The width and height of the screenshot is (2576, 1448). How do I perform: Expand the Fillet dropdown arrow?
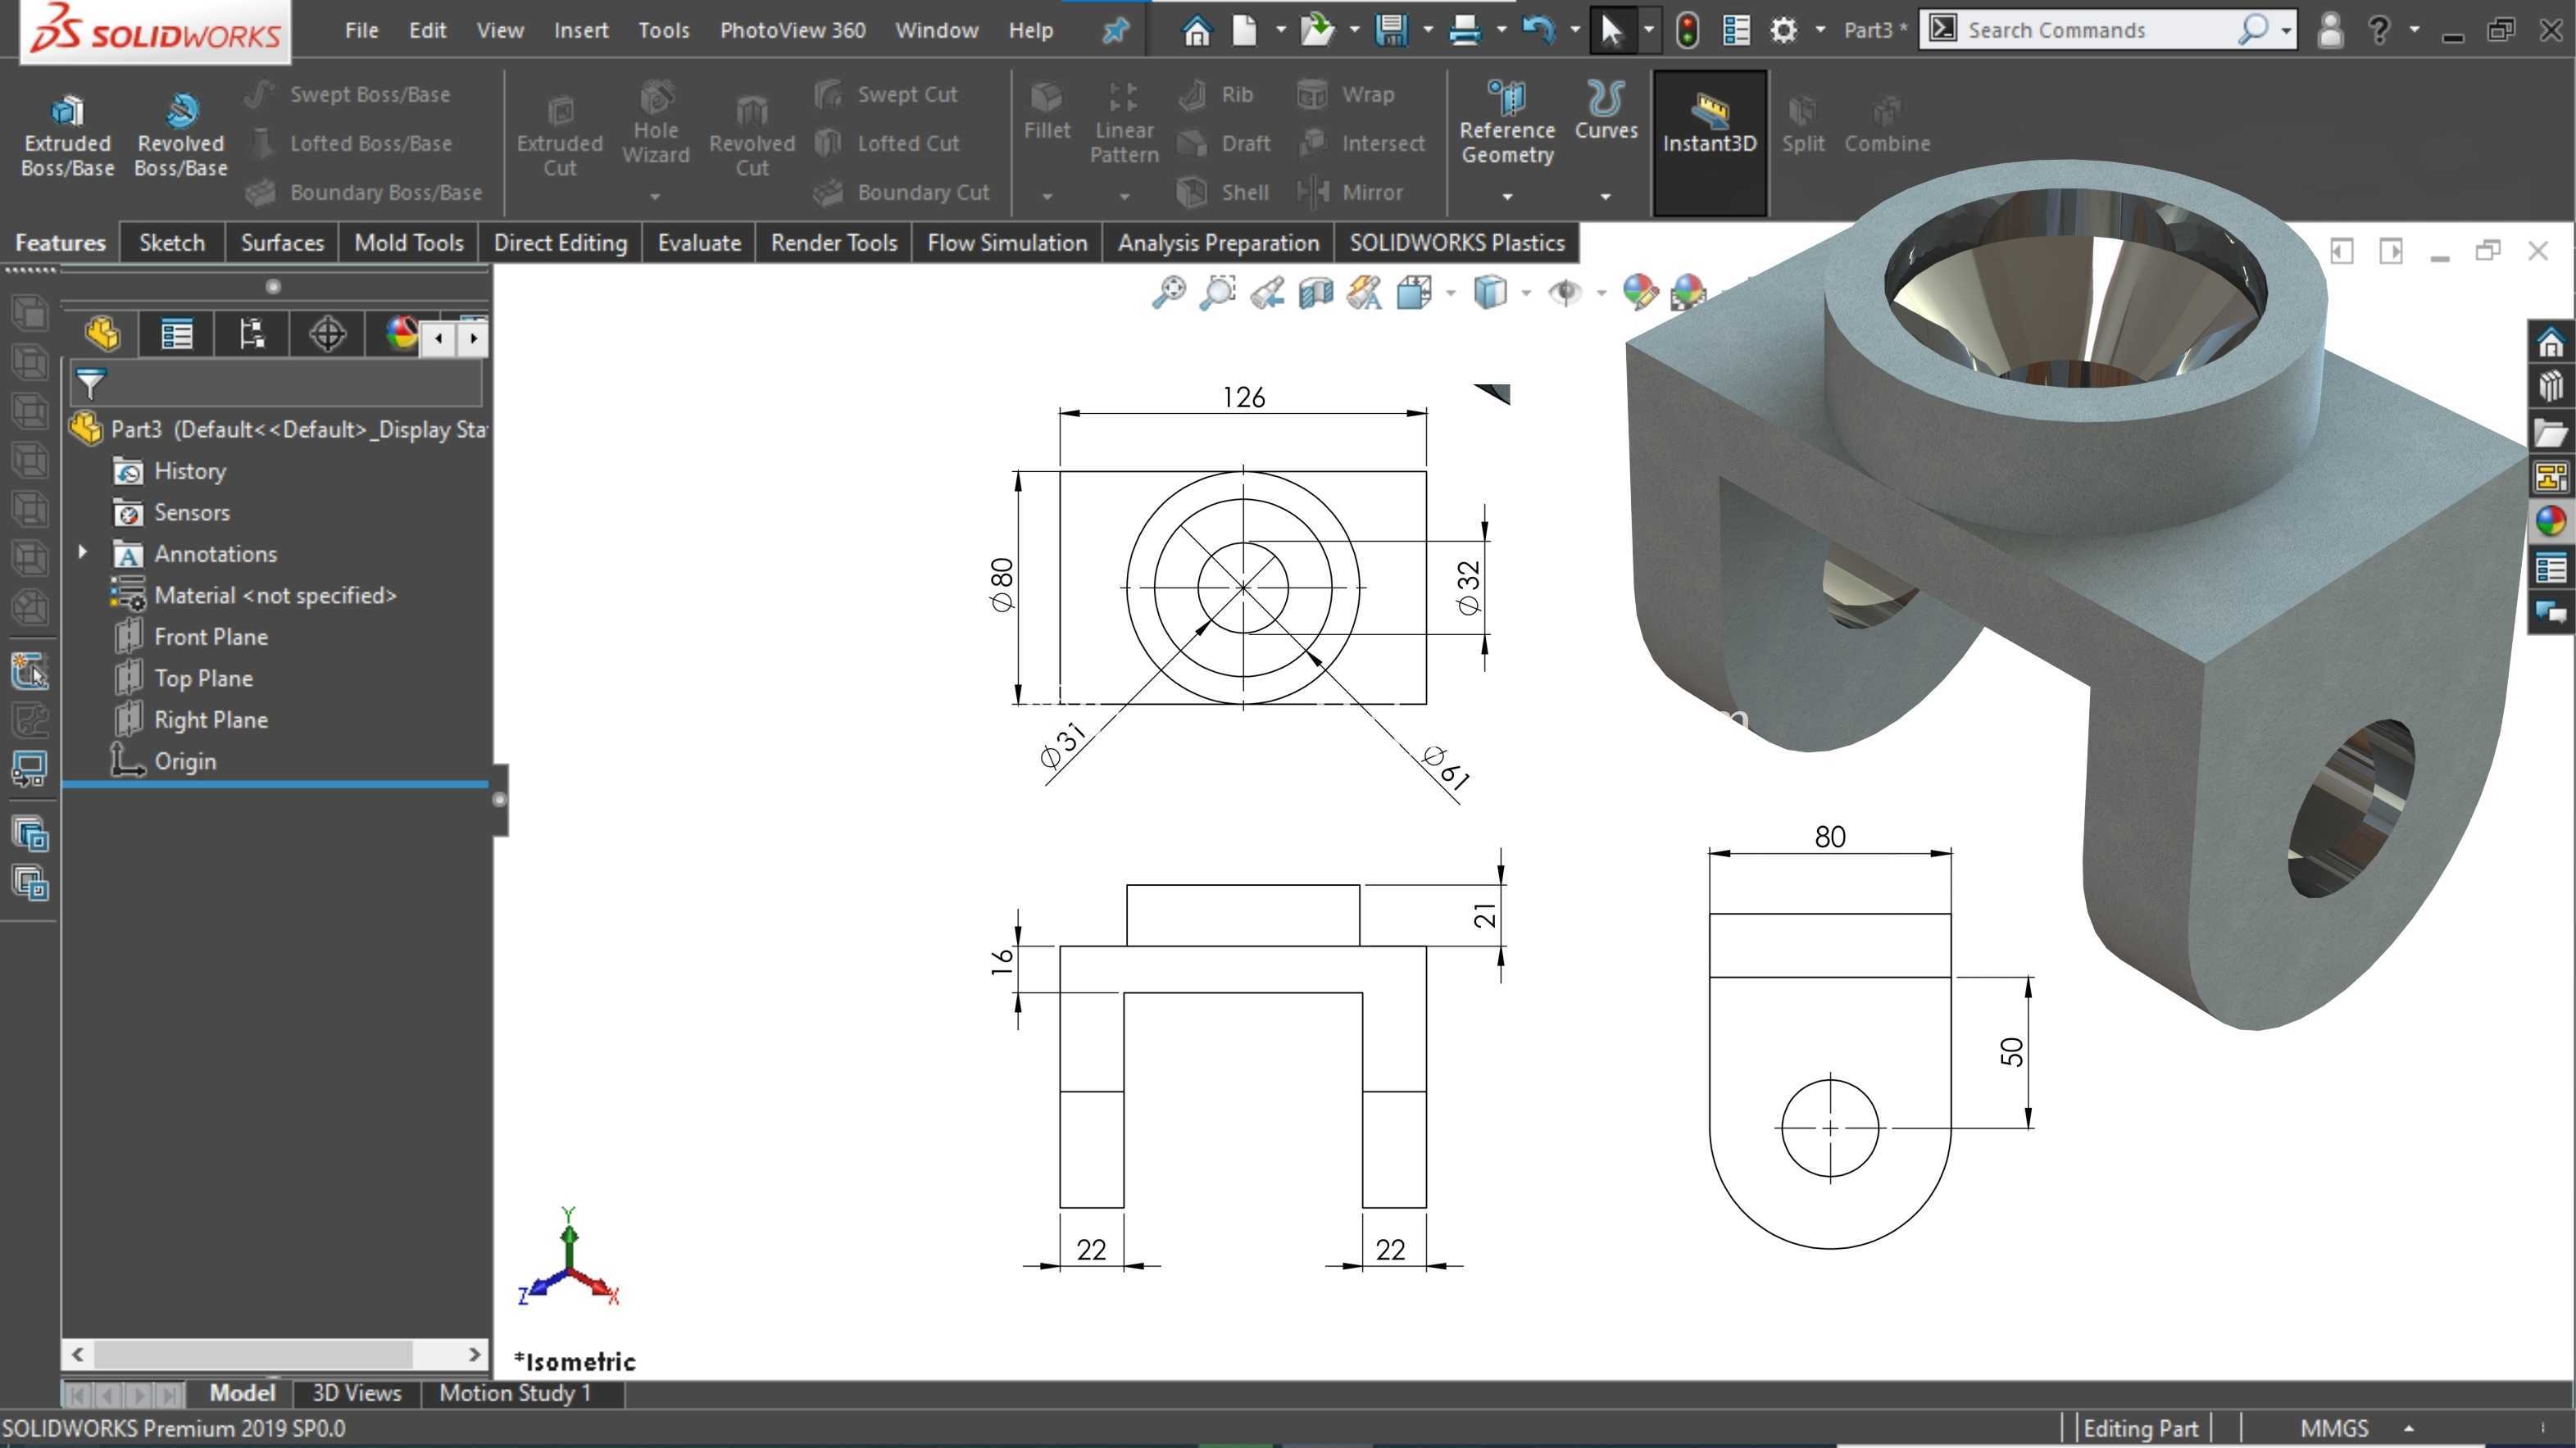1047,196
